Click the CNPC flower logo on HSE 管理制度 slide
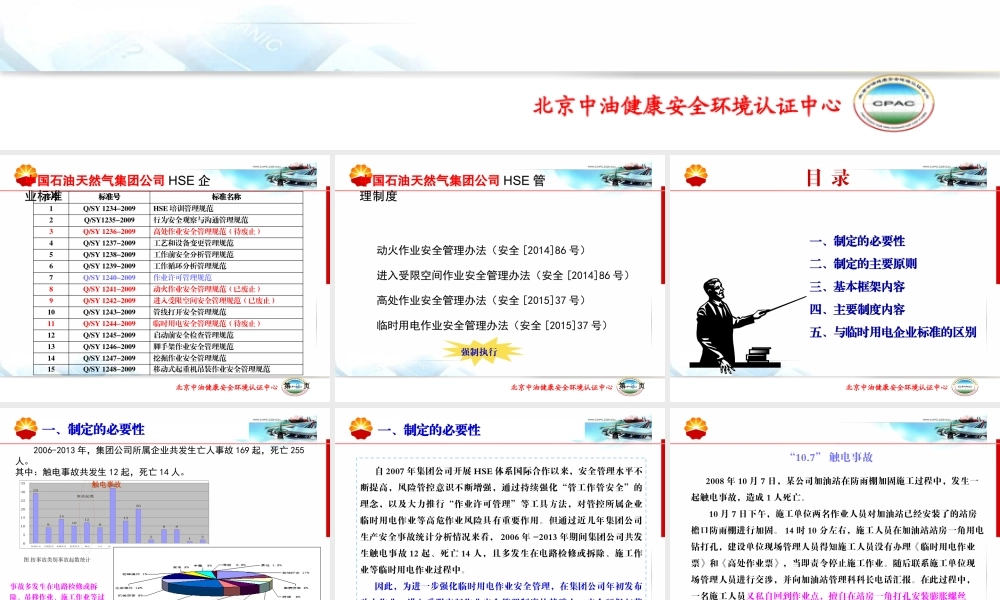This screenshot has height=600, width=1000. point(360,175)
